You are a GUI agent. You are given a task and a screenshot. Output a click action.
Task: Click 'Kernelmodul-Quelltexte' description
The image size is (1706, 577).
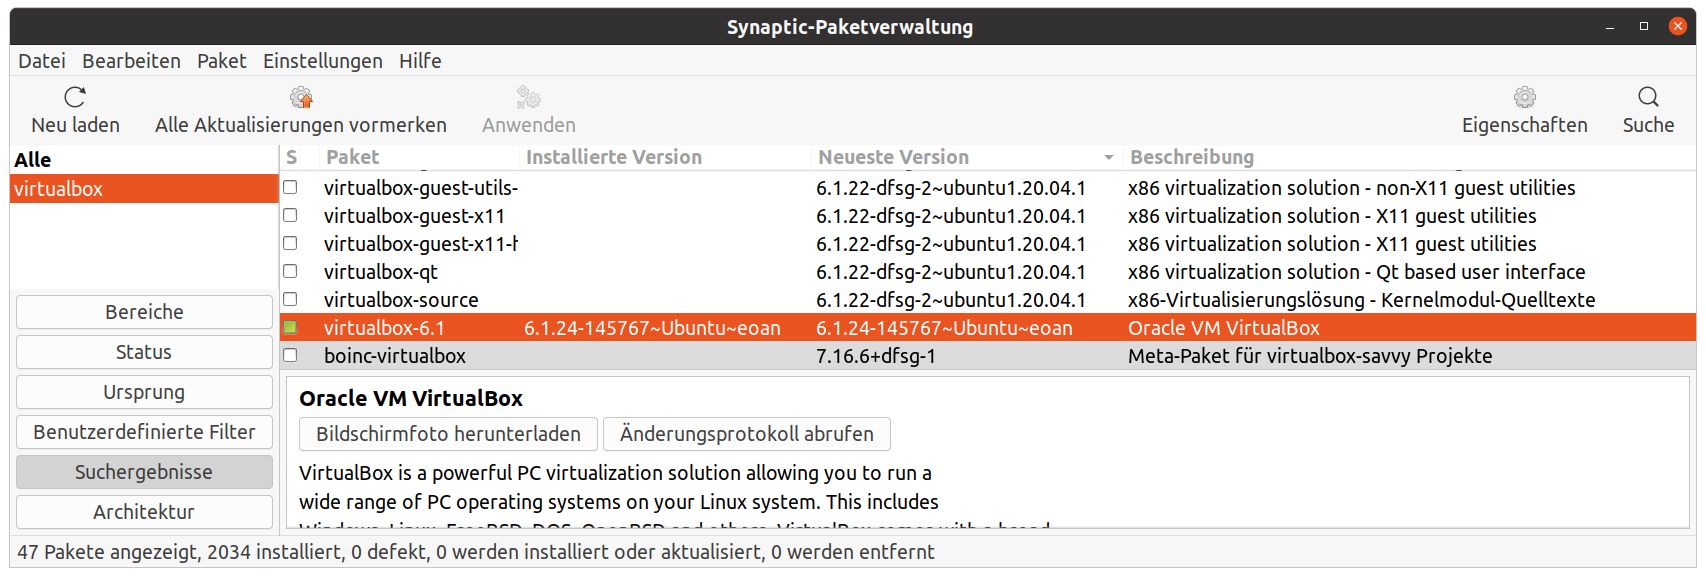coord(1488,300)
